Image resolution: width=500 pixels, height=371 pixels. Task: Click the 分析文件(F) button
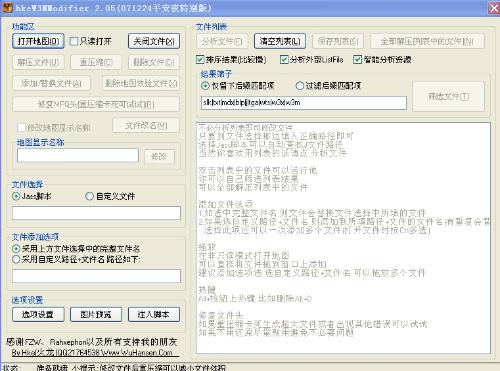point(222,41)
